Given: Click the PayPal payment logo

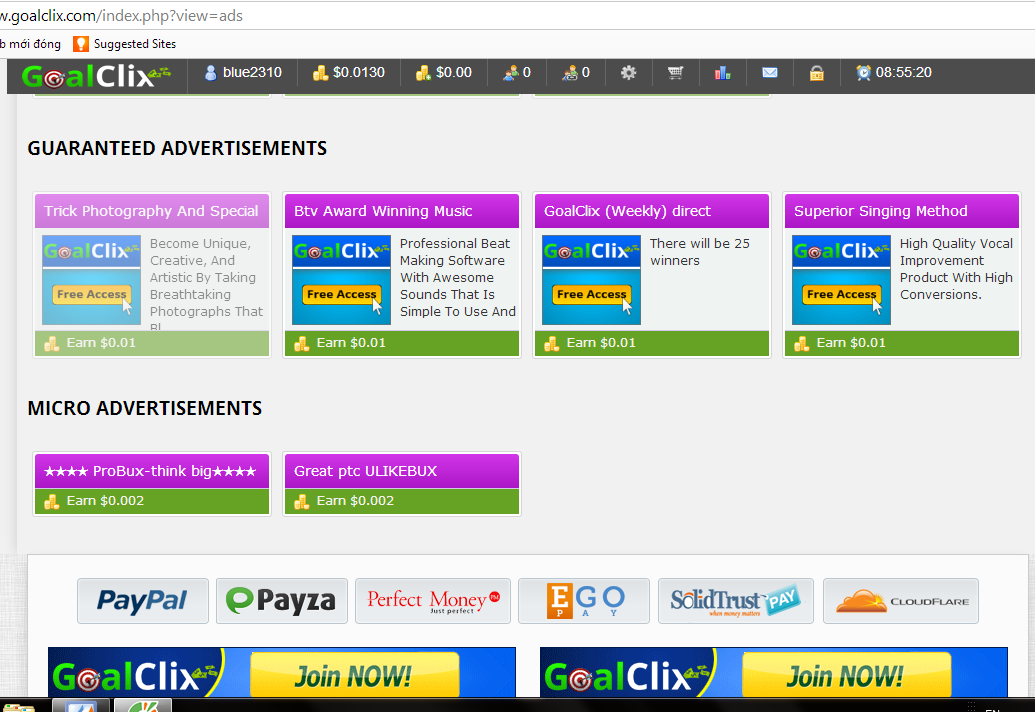Looking at the screenshot, I should [143, 601].
